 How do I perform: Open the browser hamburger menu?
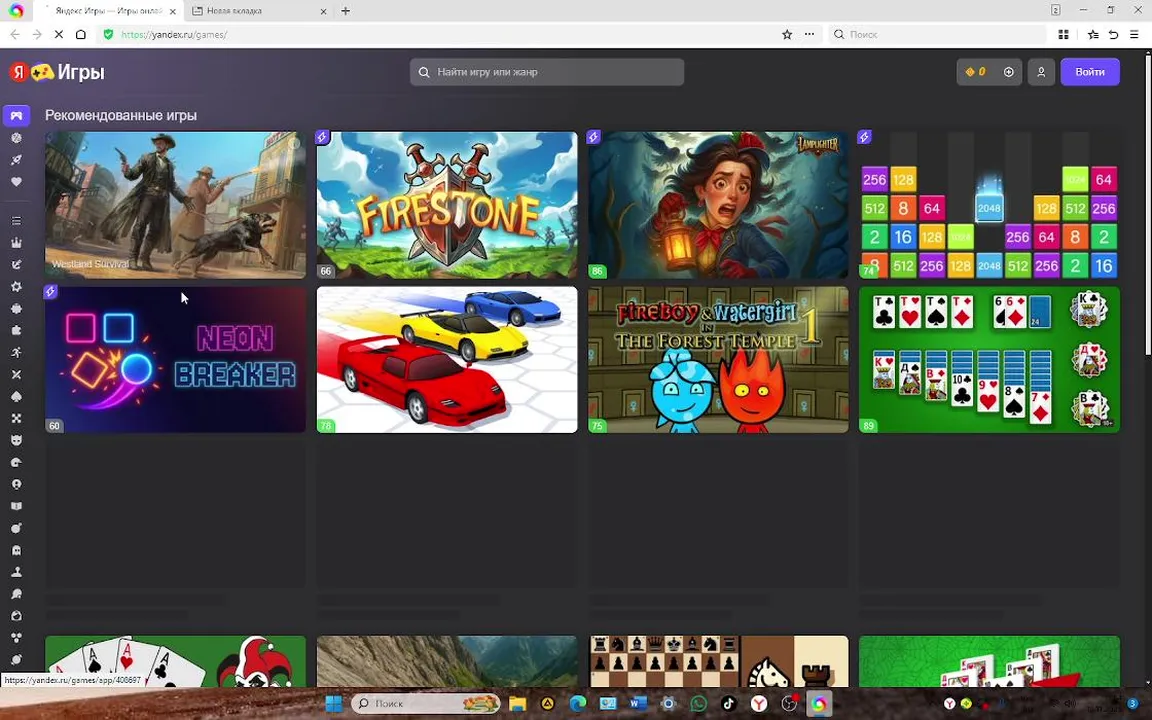click(1134, 35)
